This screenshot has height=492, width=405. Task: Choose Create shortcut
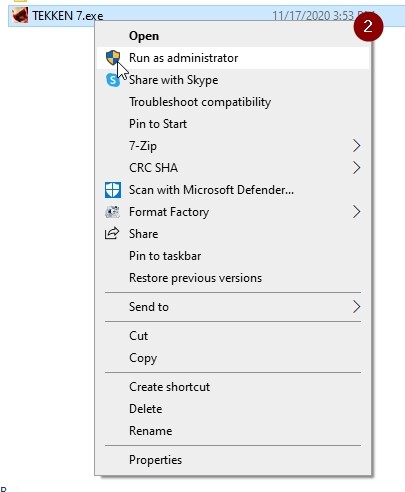[233, 387]
